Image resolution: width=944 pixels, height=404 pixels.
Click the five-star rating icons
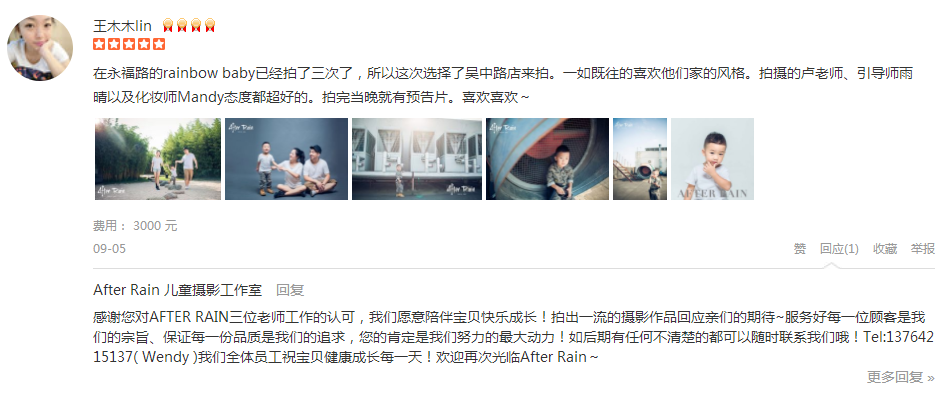click(129, 44)
